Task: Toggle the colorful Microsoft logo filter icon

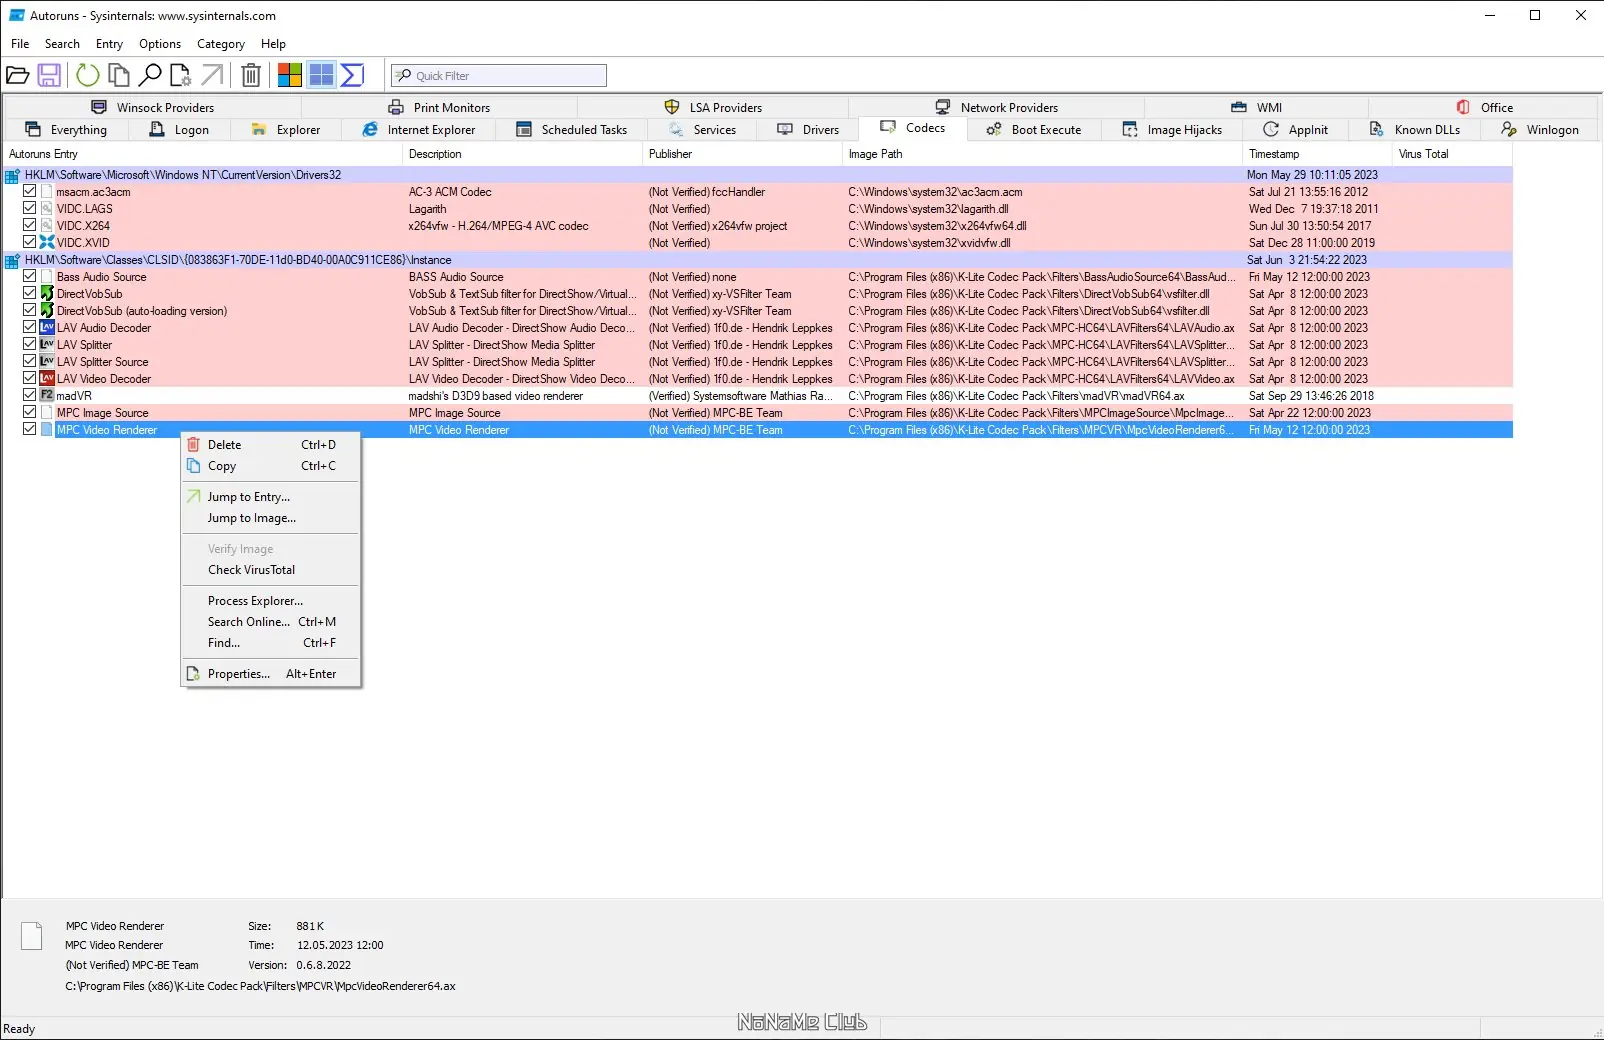Action: [290, 75]
